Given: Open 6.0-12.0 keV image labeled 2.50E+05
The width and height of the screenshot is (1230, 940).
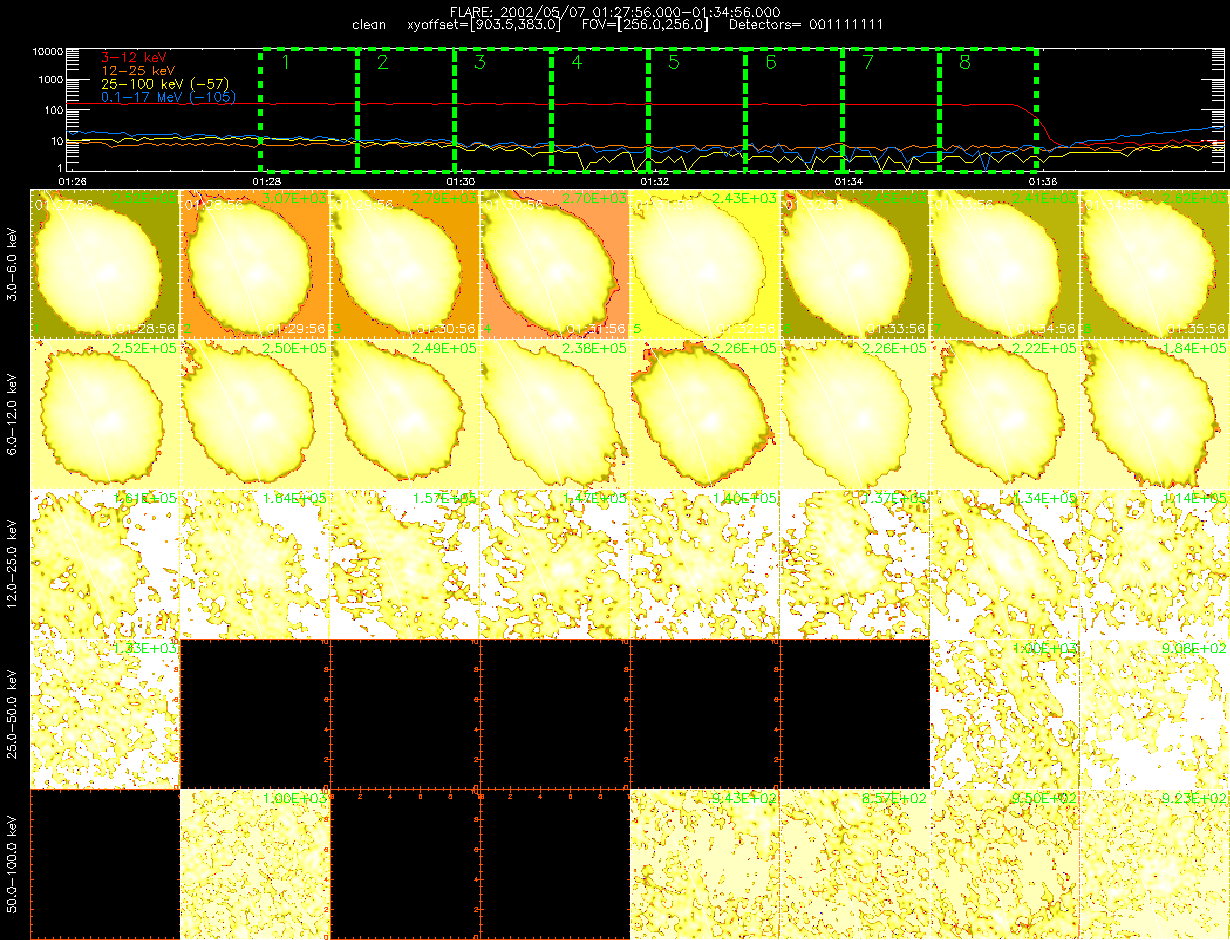Looking at the screenshot, I should [x=255, y=414].
